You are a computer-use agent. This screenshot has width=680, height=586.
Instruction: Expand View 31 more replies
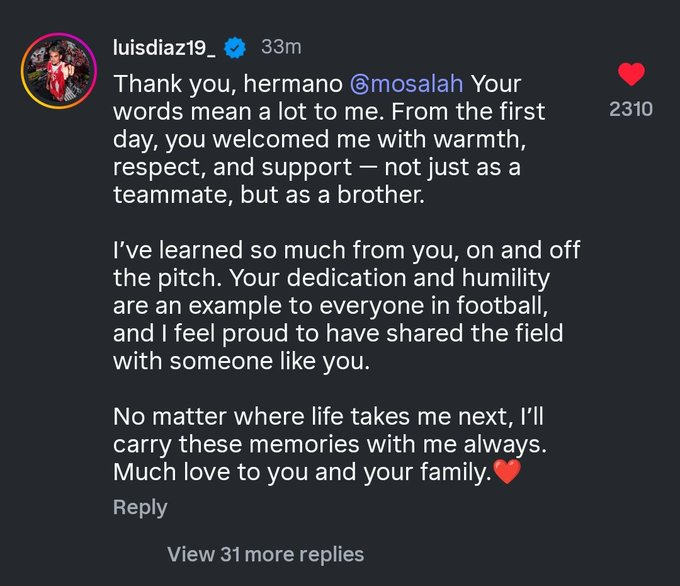click(x=265, y=554)
